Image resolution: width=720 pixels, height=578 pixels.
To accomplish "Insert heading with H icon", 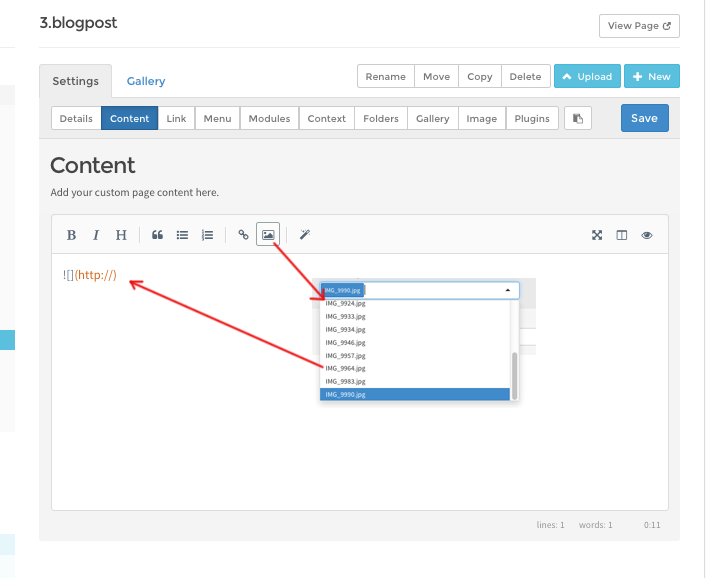I will (121, 235).
